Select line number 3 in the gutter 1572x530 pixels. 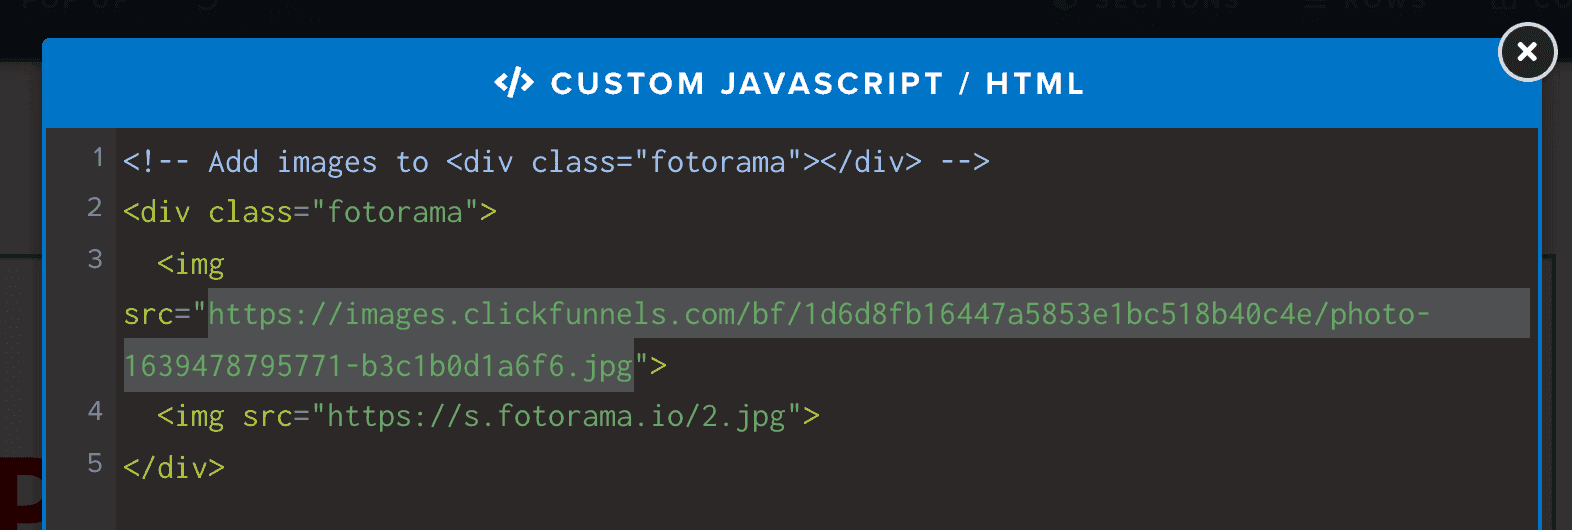[95, 259]
